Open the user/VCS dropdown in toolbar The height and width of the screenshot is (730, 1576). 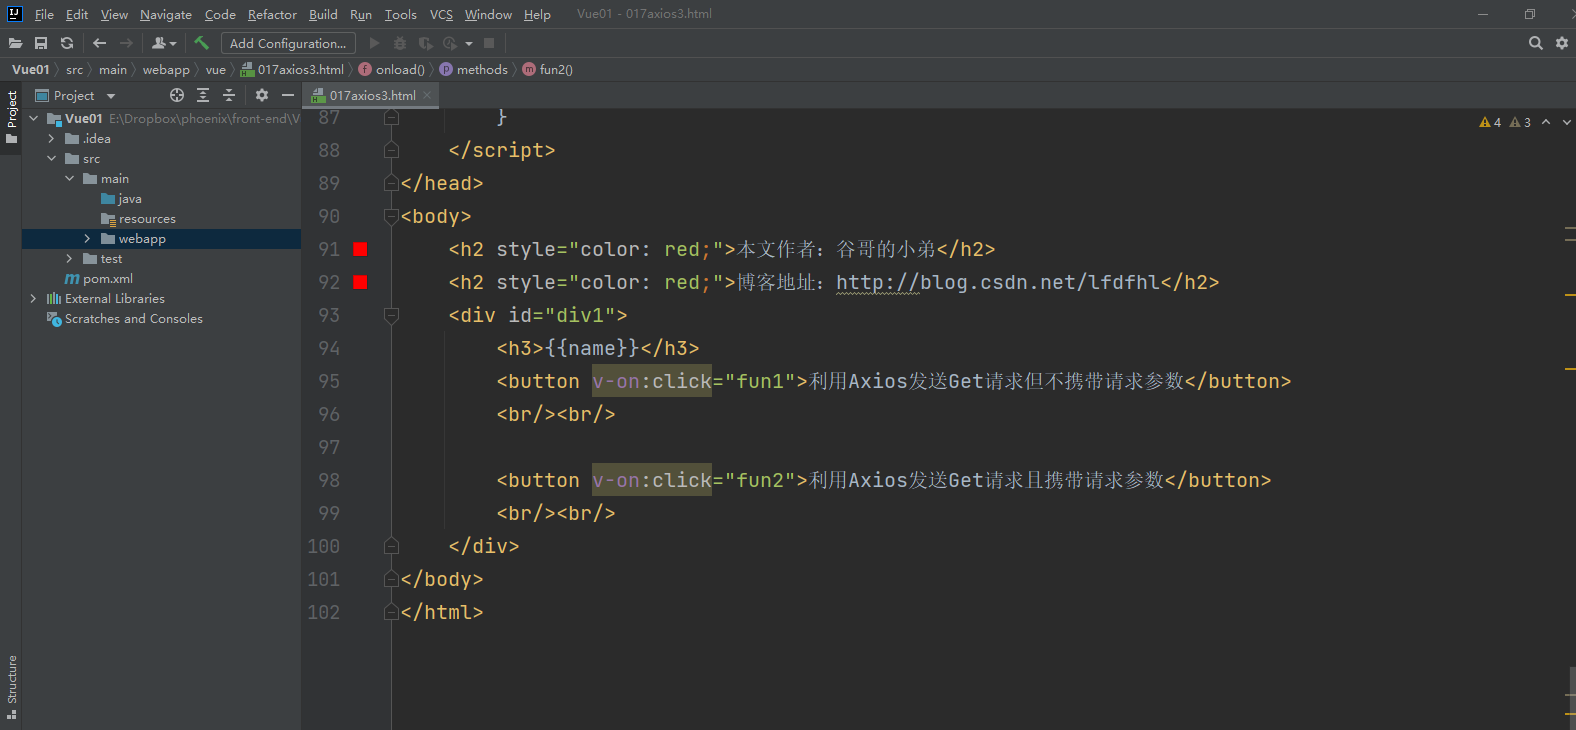(164, 43)
